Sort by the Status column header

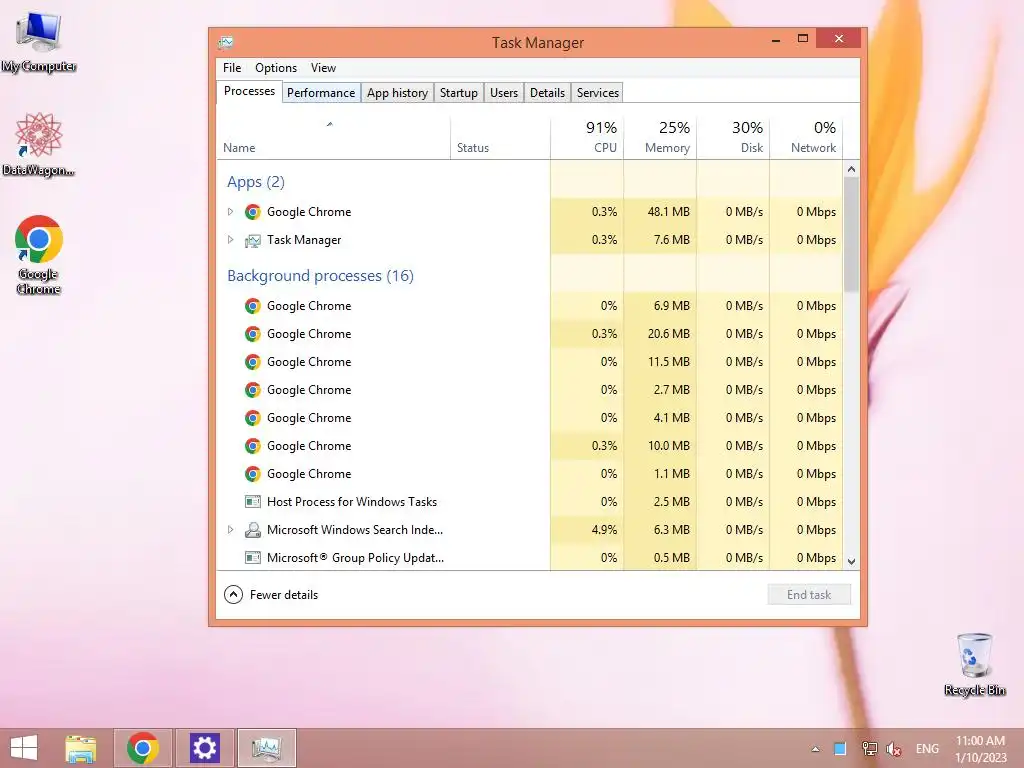point(500,138)
